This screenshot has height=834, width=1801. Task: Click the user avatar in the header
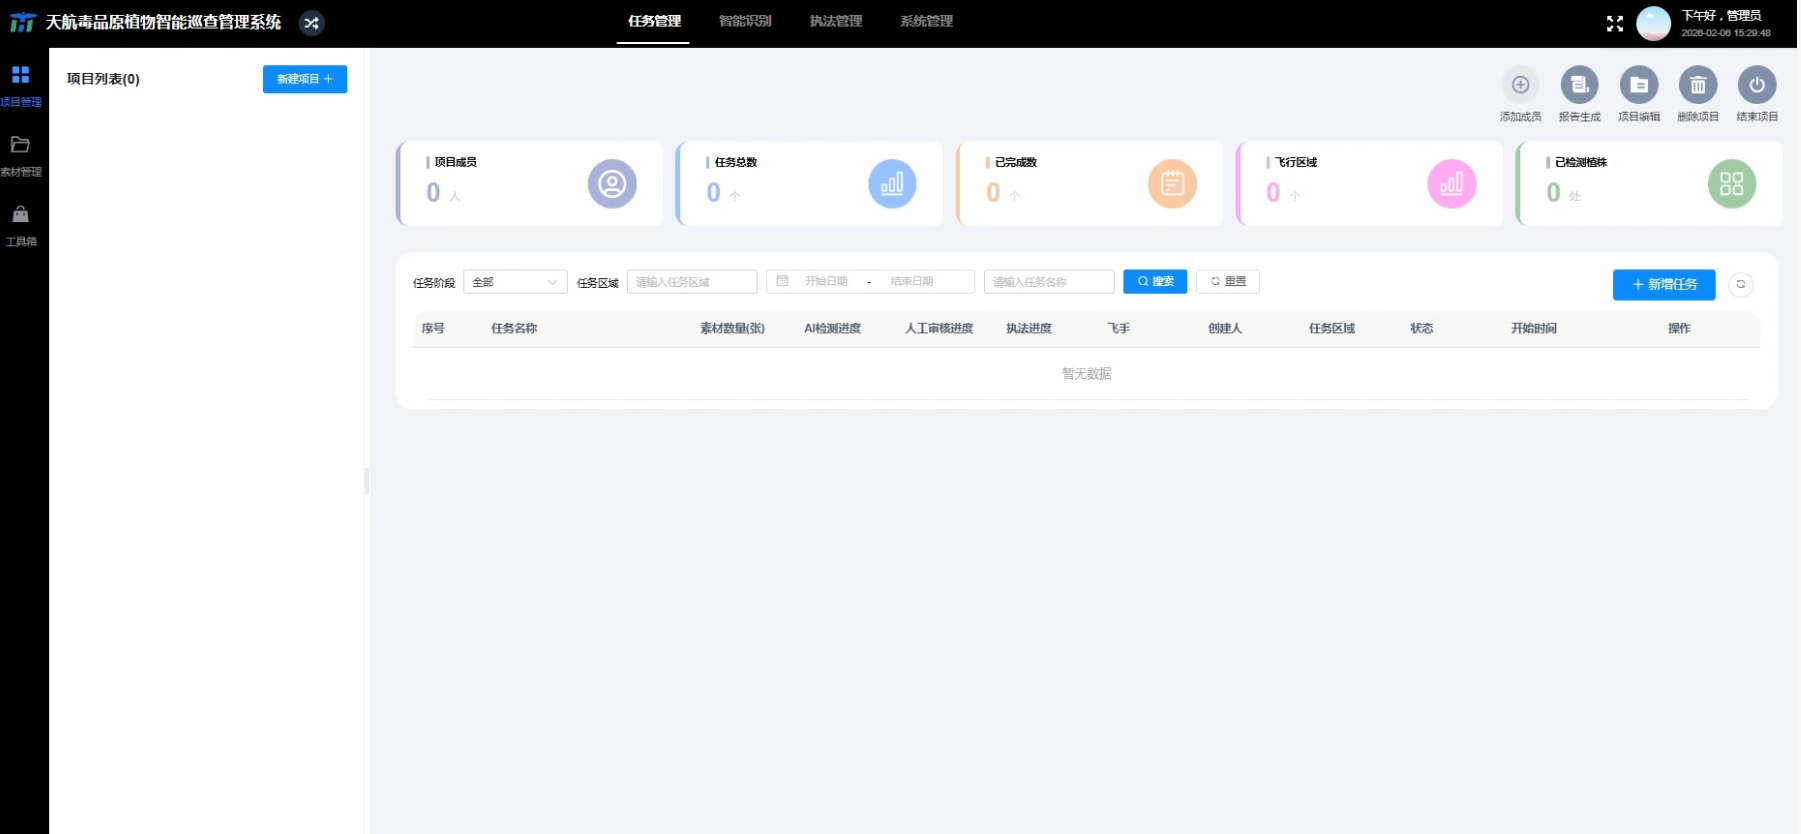pyautogui.click(x=1653, y=23)
